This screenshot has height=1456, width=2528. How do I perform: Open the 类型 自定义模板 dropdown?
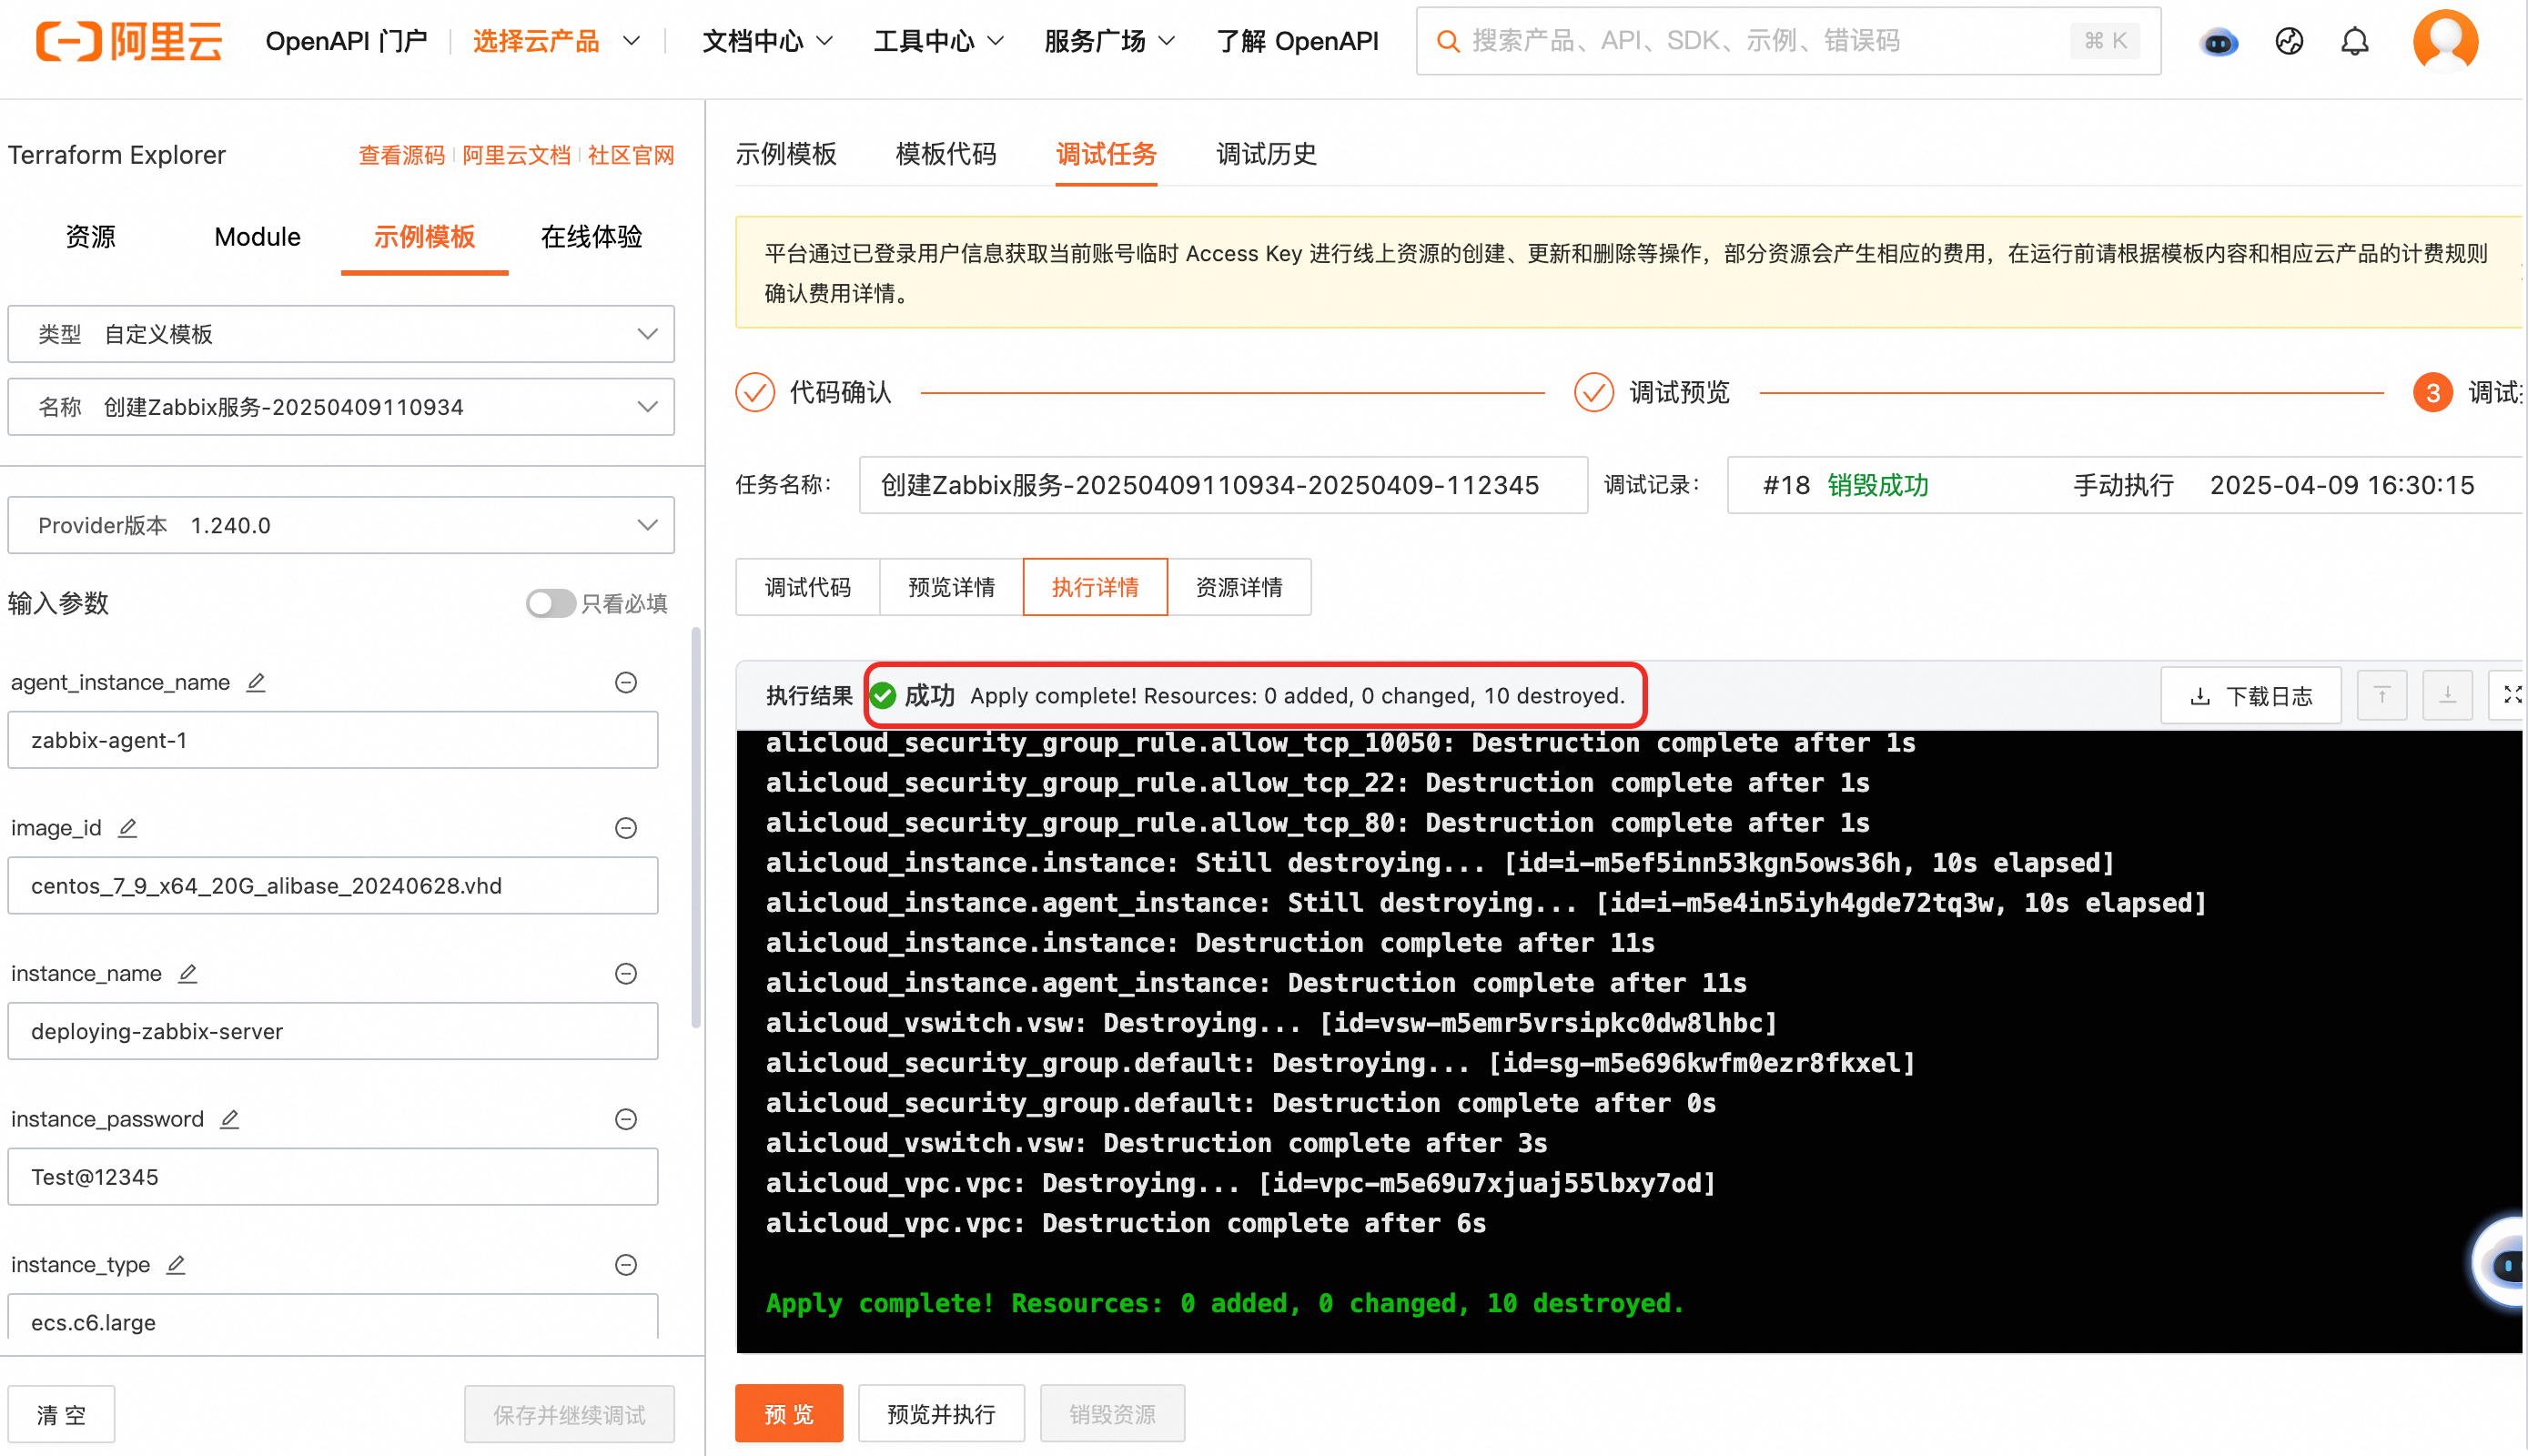coord(341,334)
